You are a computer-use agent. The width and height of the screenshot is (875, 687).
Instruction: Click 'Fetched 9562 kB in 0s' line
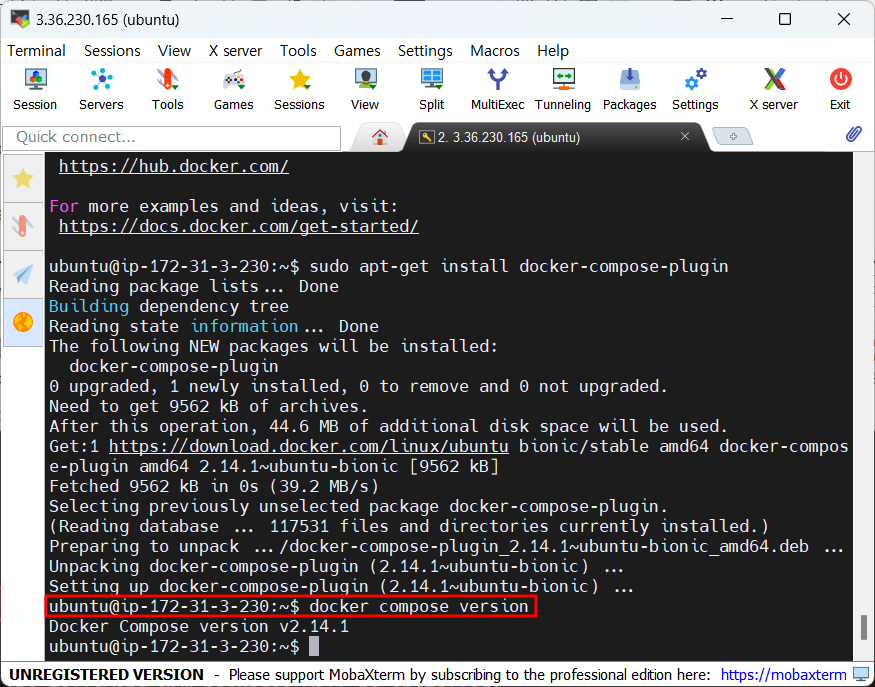(x=214, y=486)
